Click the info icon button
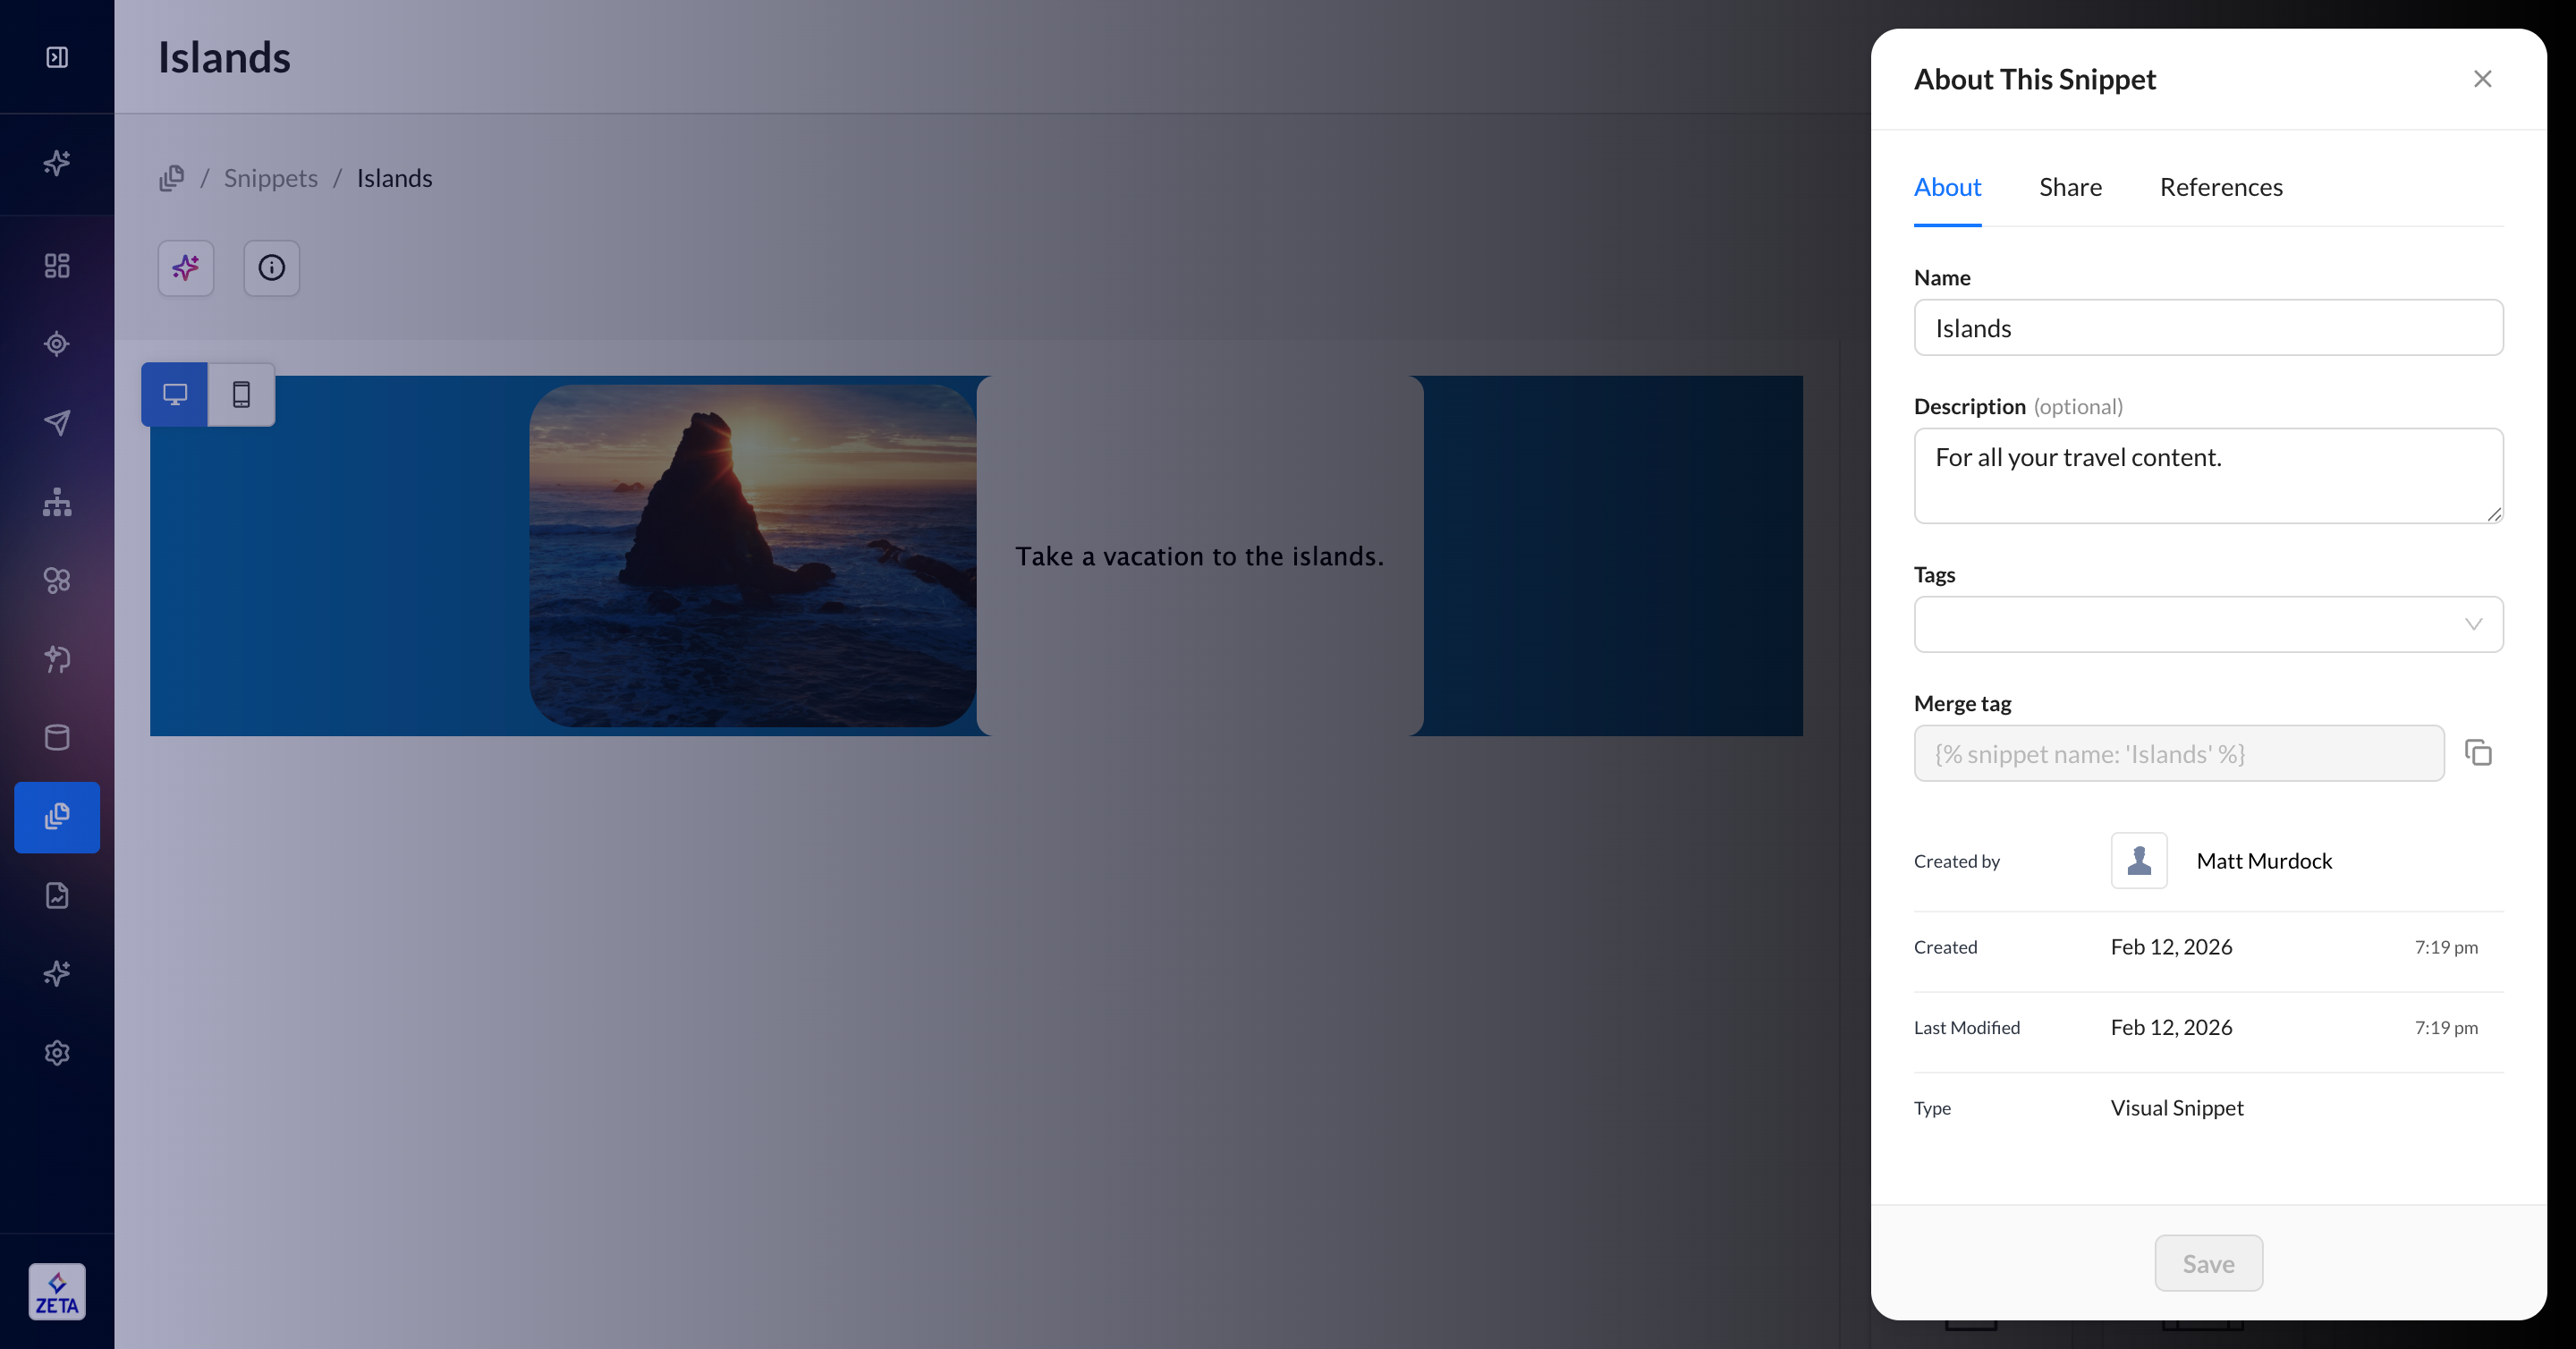The image size is (2576, 1349). 271,268
